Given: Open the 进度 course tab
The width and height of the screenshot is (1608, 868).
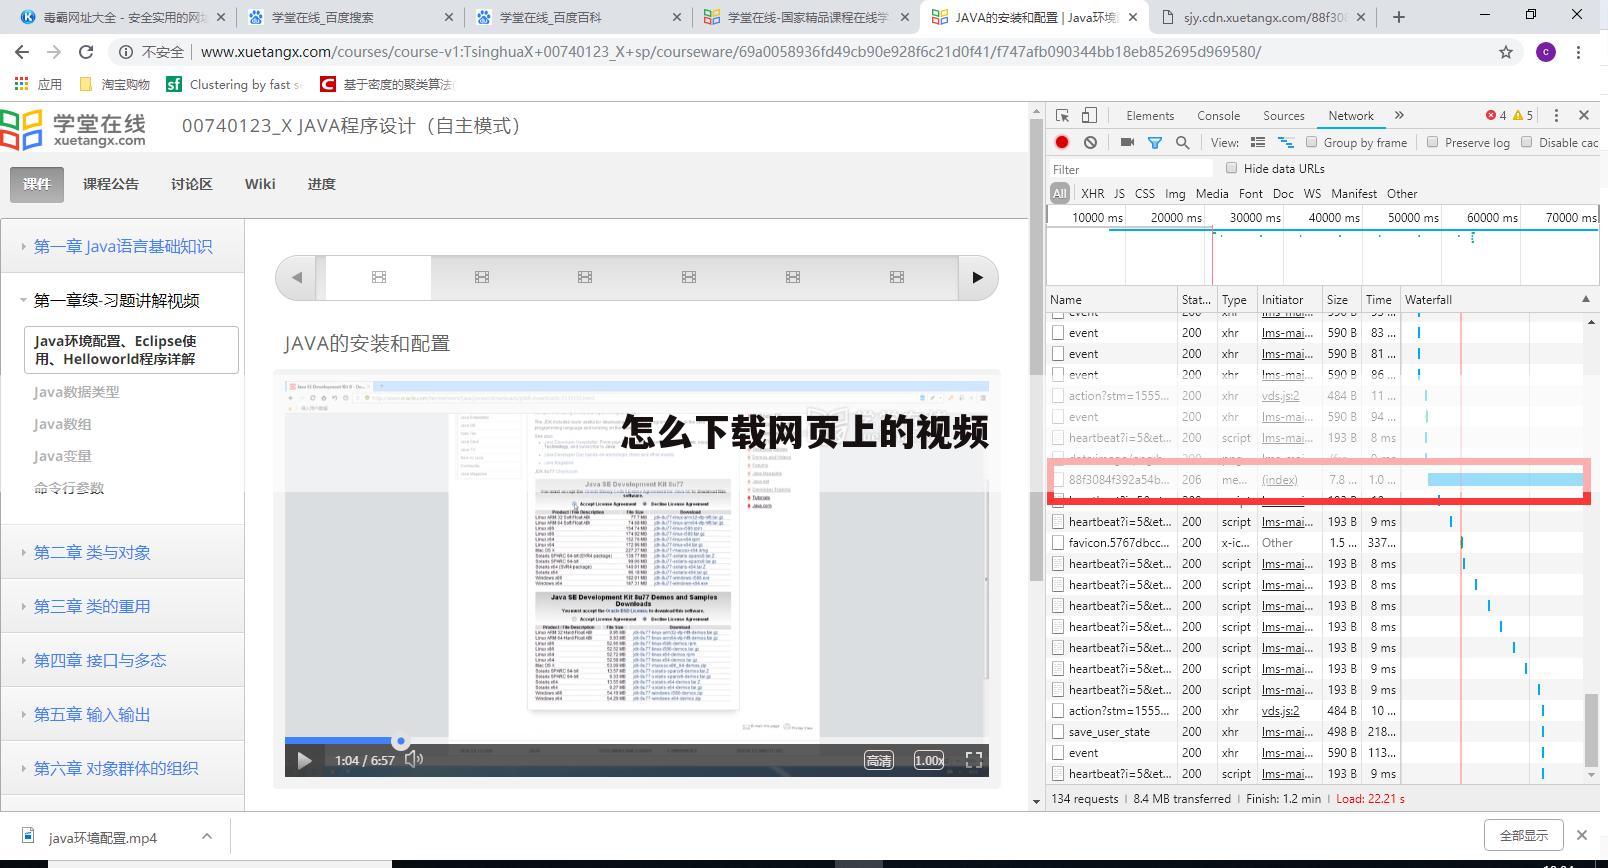Looking at the screenshot, I should (x=321, y=184).
